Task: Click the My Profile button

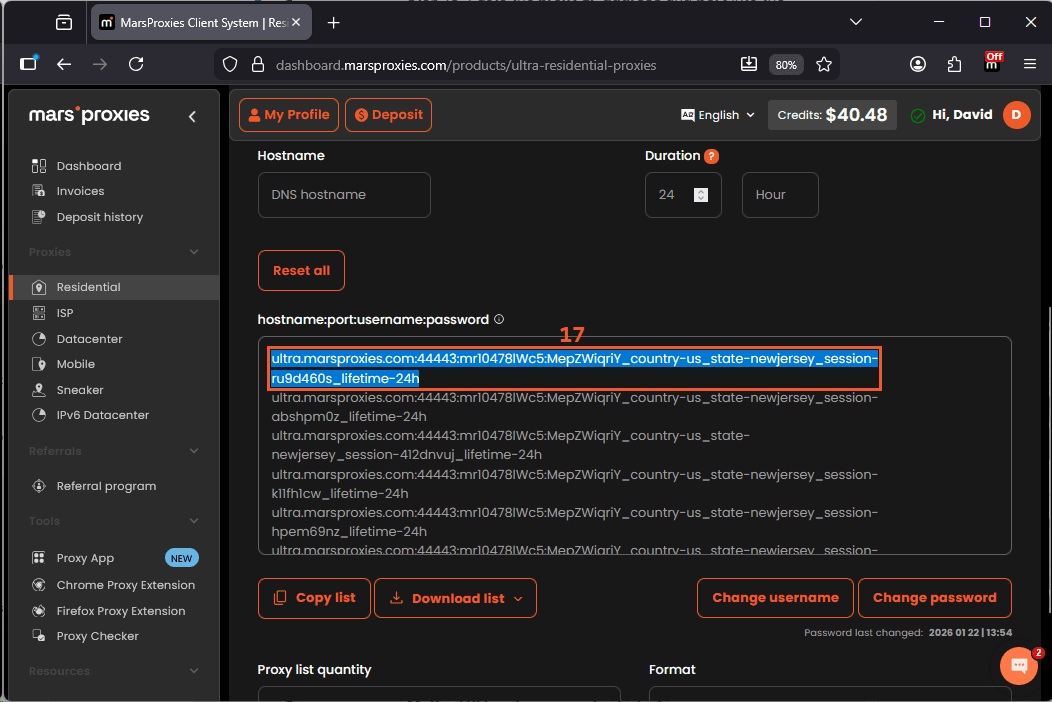Action: [288, 115]
